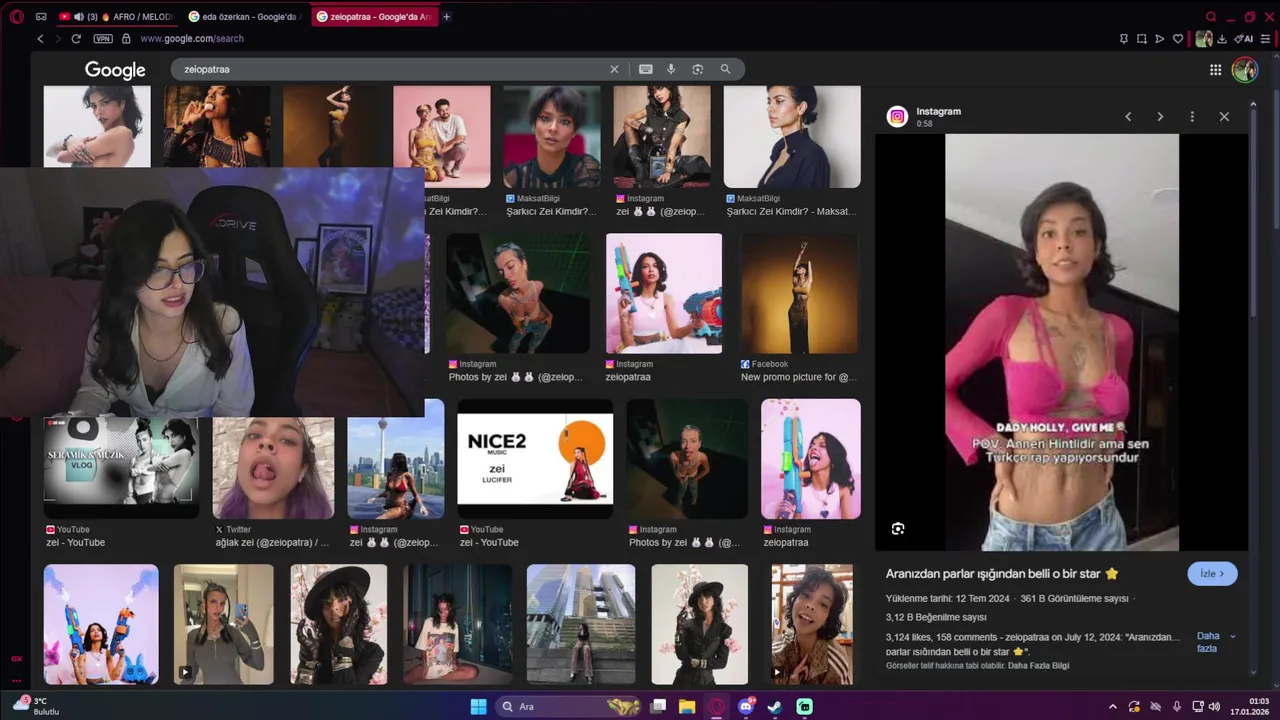Open Opera easy setup menu
The height and width of the screenshot is (720, 1280).
pos(1265,39)
